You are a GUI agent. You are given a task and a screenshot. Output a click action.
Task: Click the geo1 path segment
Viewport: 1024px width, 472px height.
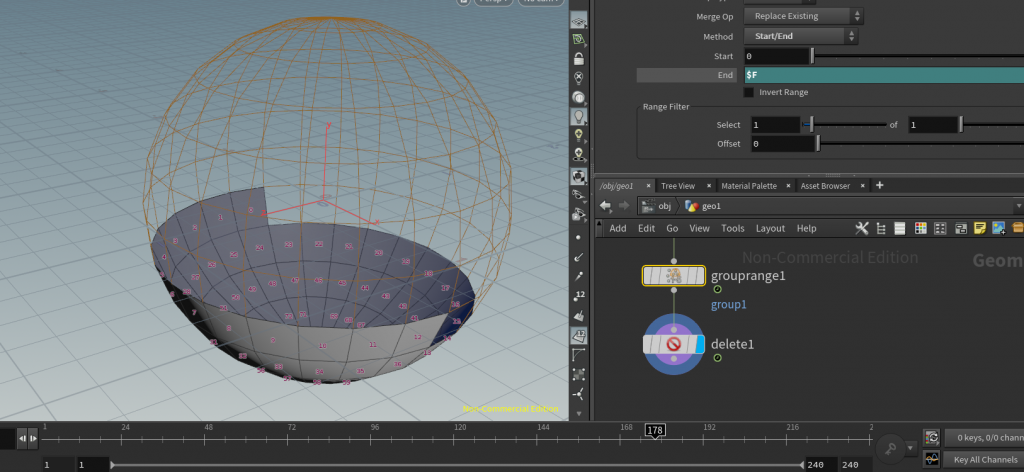(703, 206)
